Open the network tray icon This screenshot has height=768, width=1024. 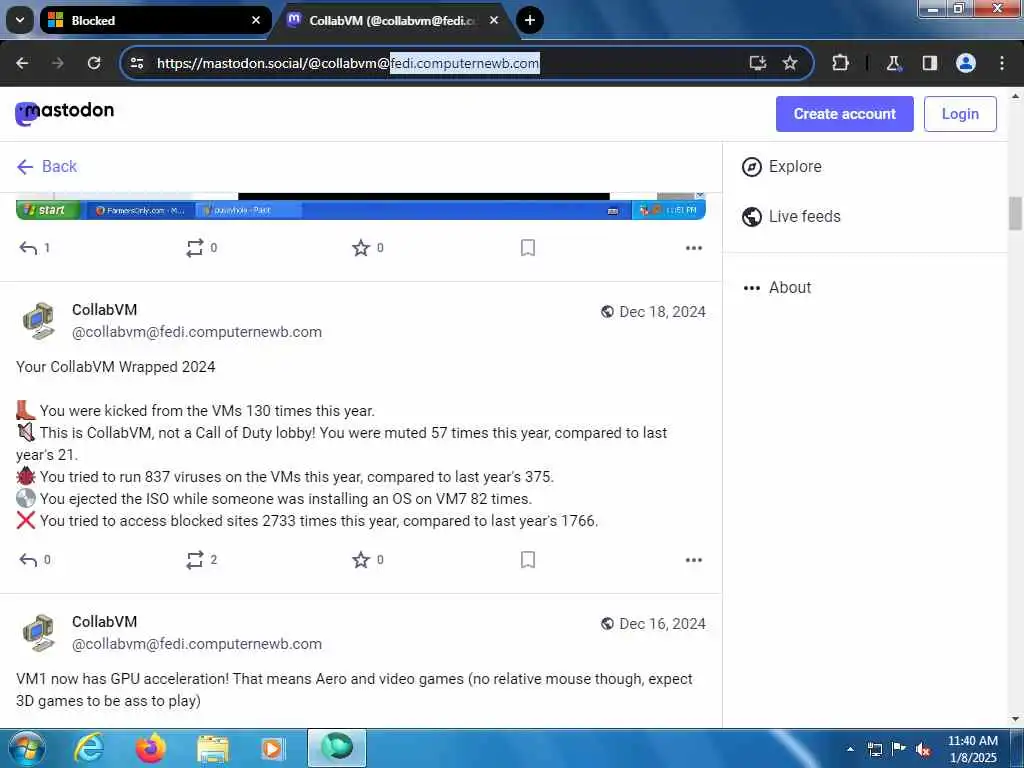874,749
